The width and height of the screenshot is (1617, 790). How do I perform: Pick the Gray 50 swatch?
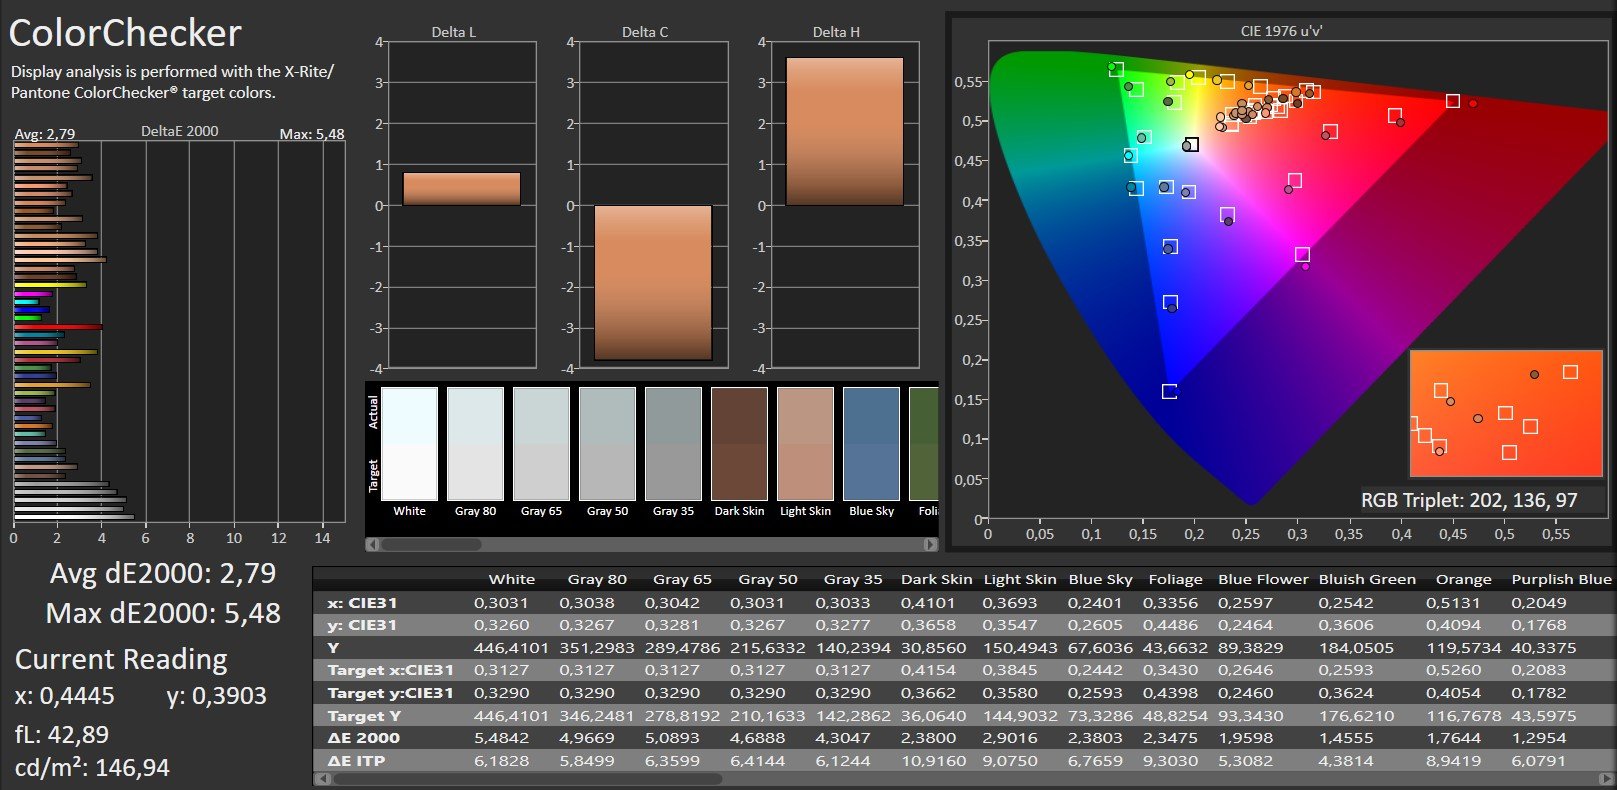pyautogui.click(x=607, y=444)
